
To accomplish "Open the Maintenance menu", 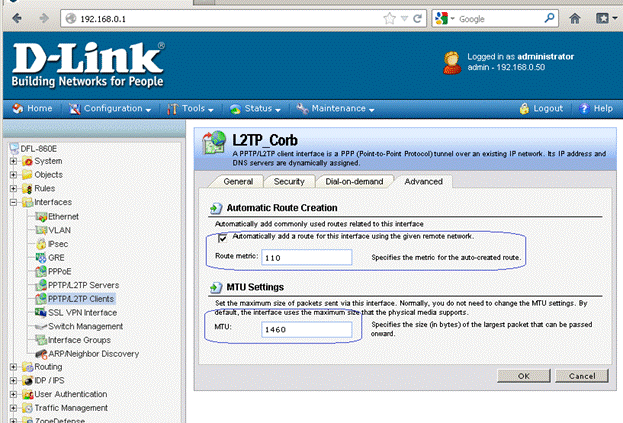I will [336, 108].
